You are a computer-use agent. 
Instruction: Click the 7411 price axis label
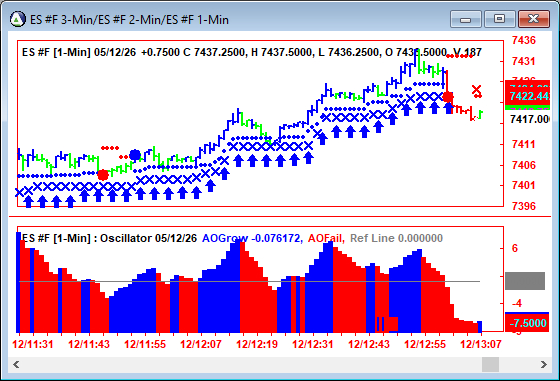tap(524, 144)
